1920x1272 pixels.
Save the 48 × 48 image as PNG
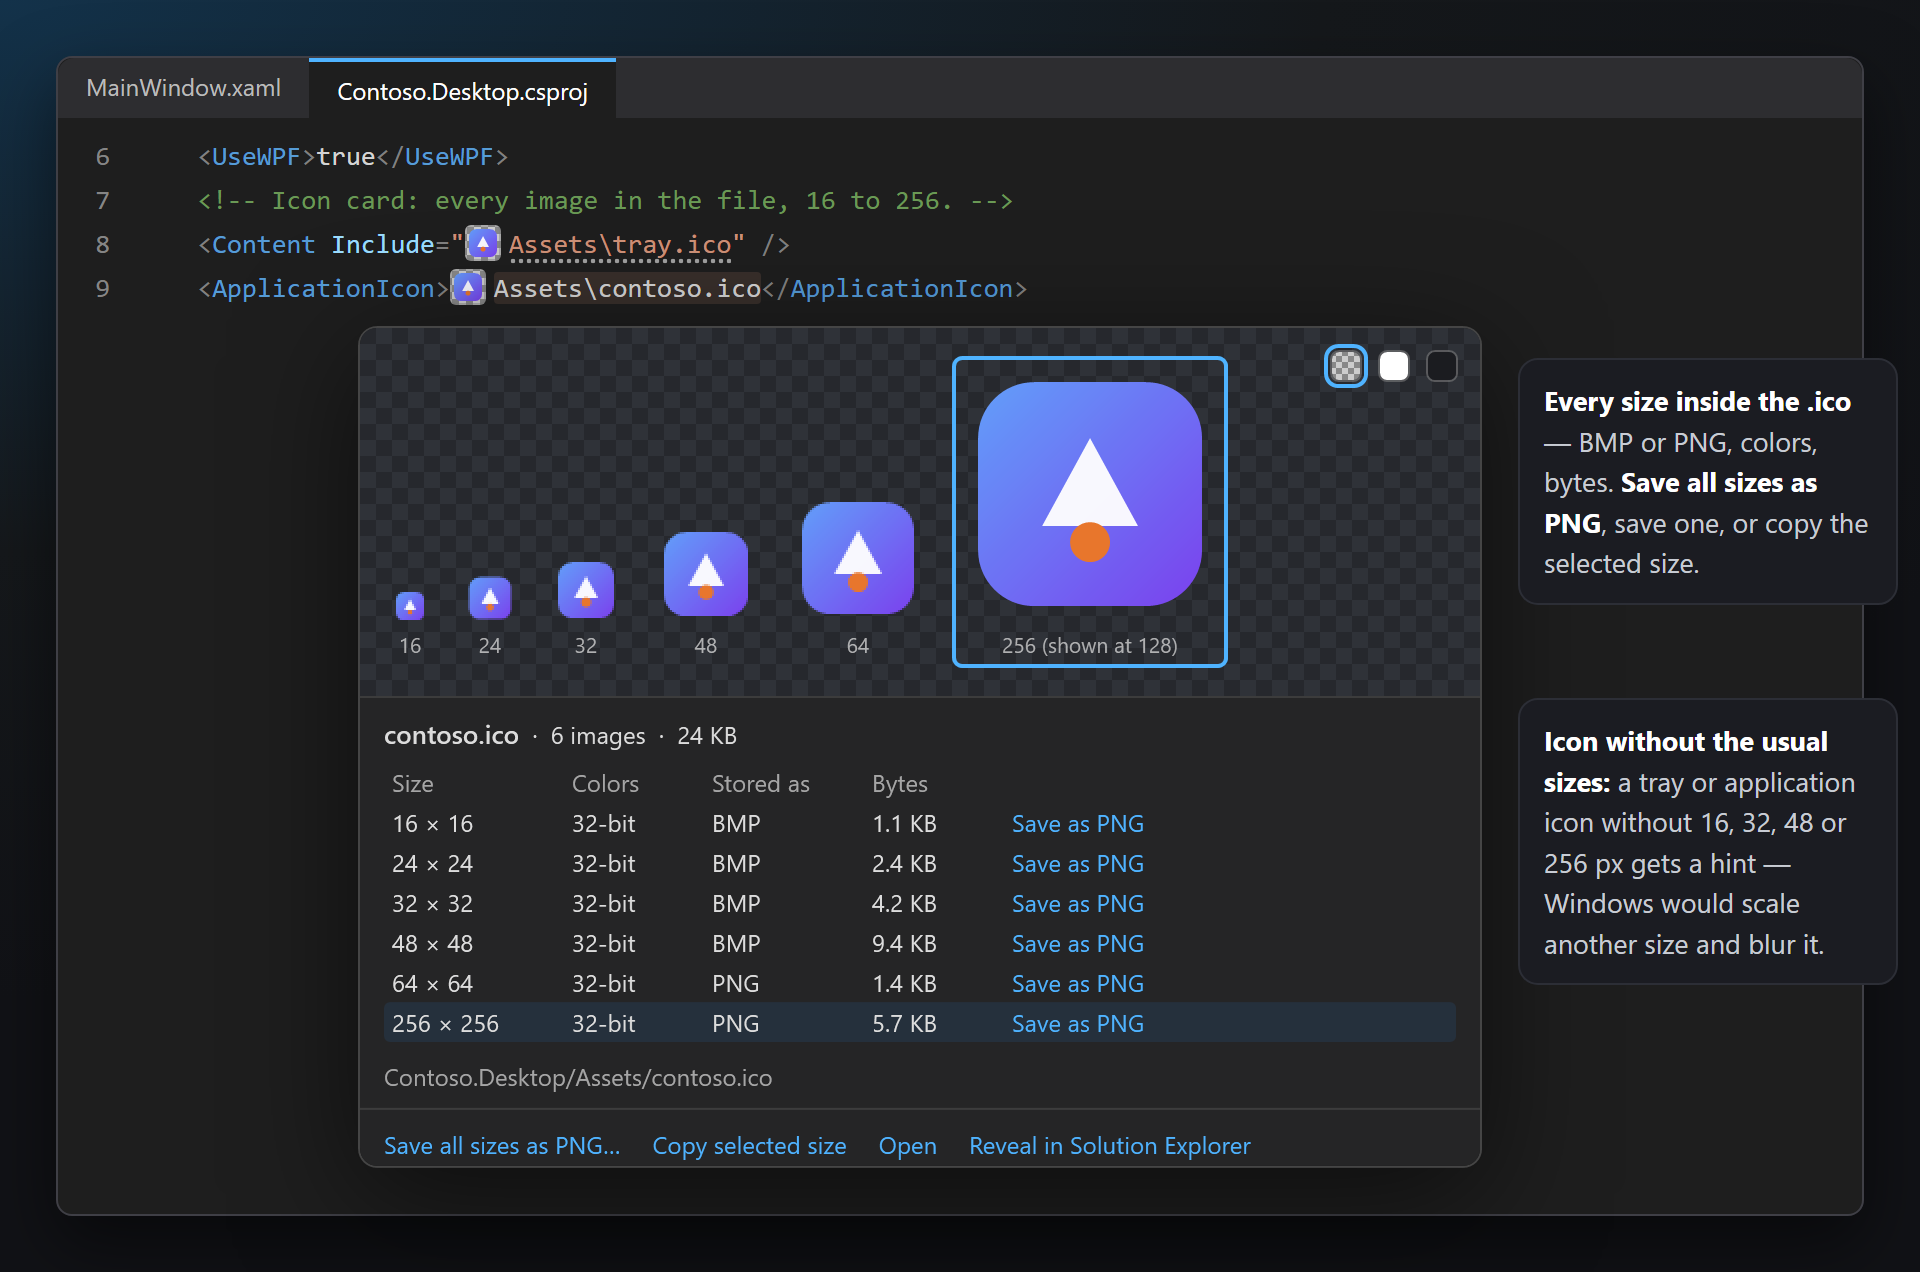tap(1077, 944)
